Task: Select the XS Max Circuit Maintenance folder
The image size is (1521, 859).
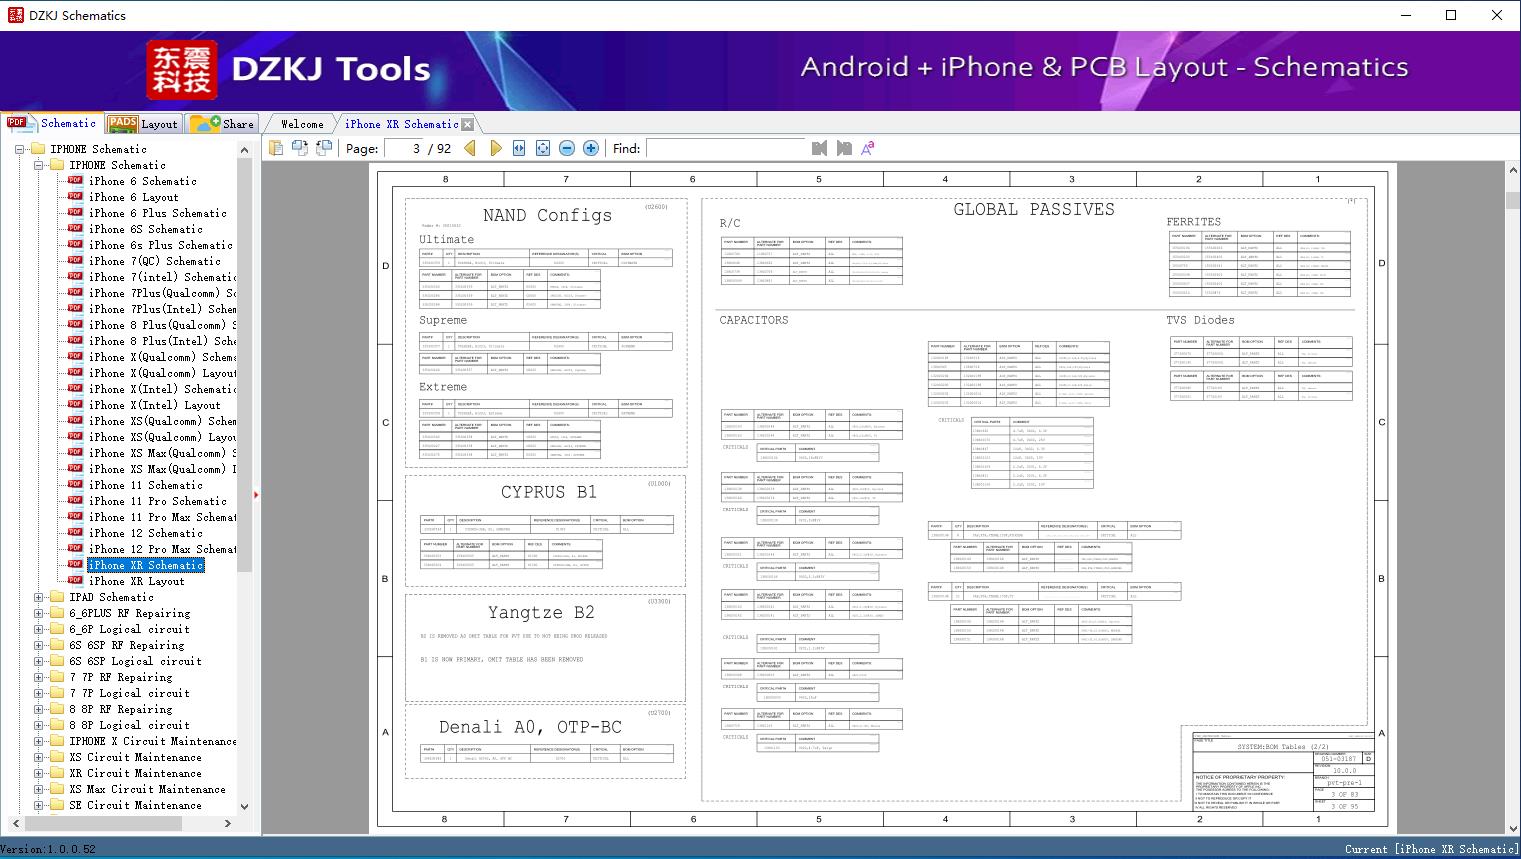Action: 148,789
